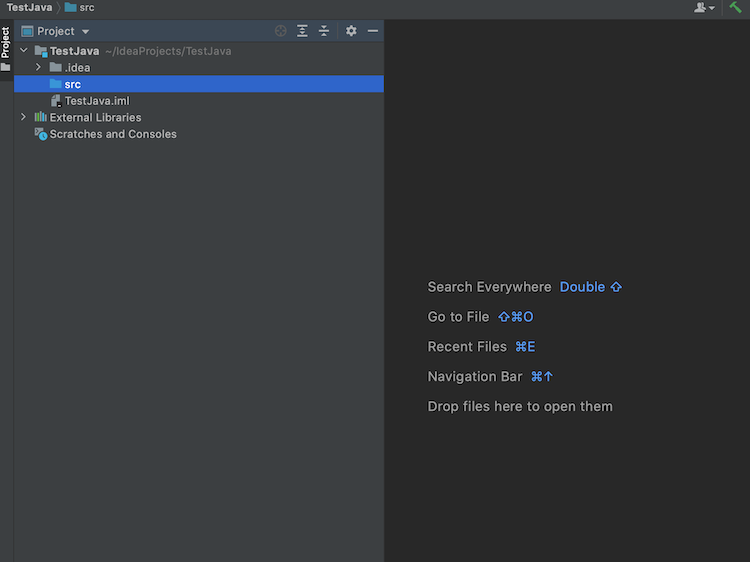
Task: Click src folder icon in navigation breadcrumb
Action: coord(70,7)
